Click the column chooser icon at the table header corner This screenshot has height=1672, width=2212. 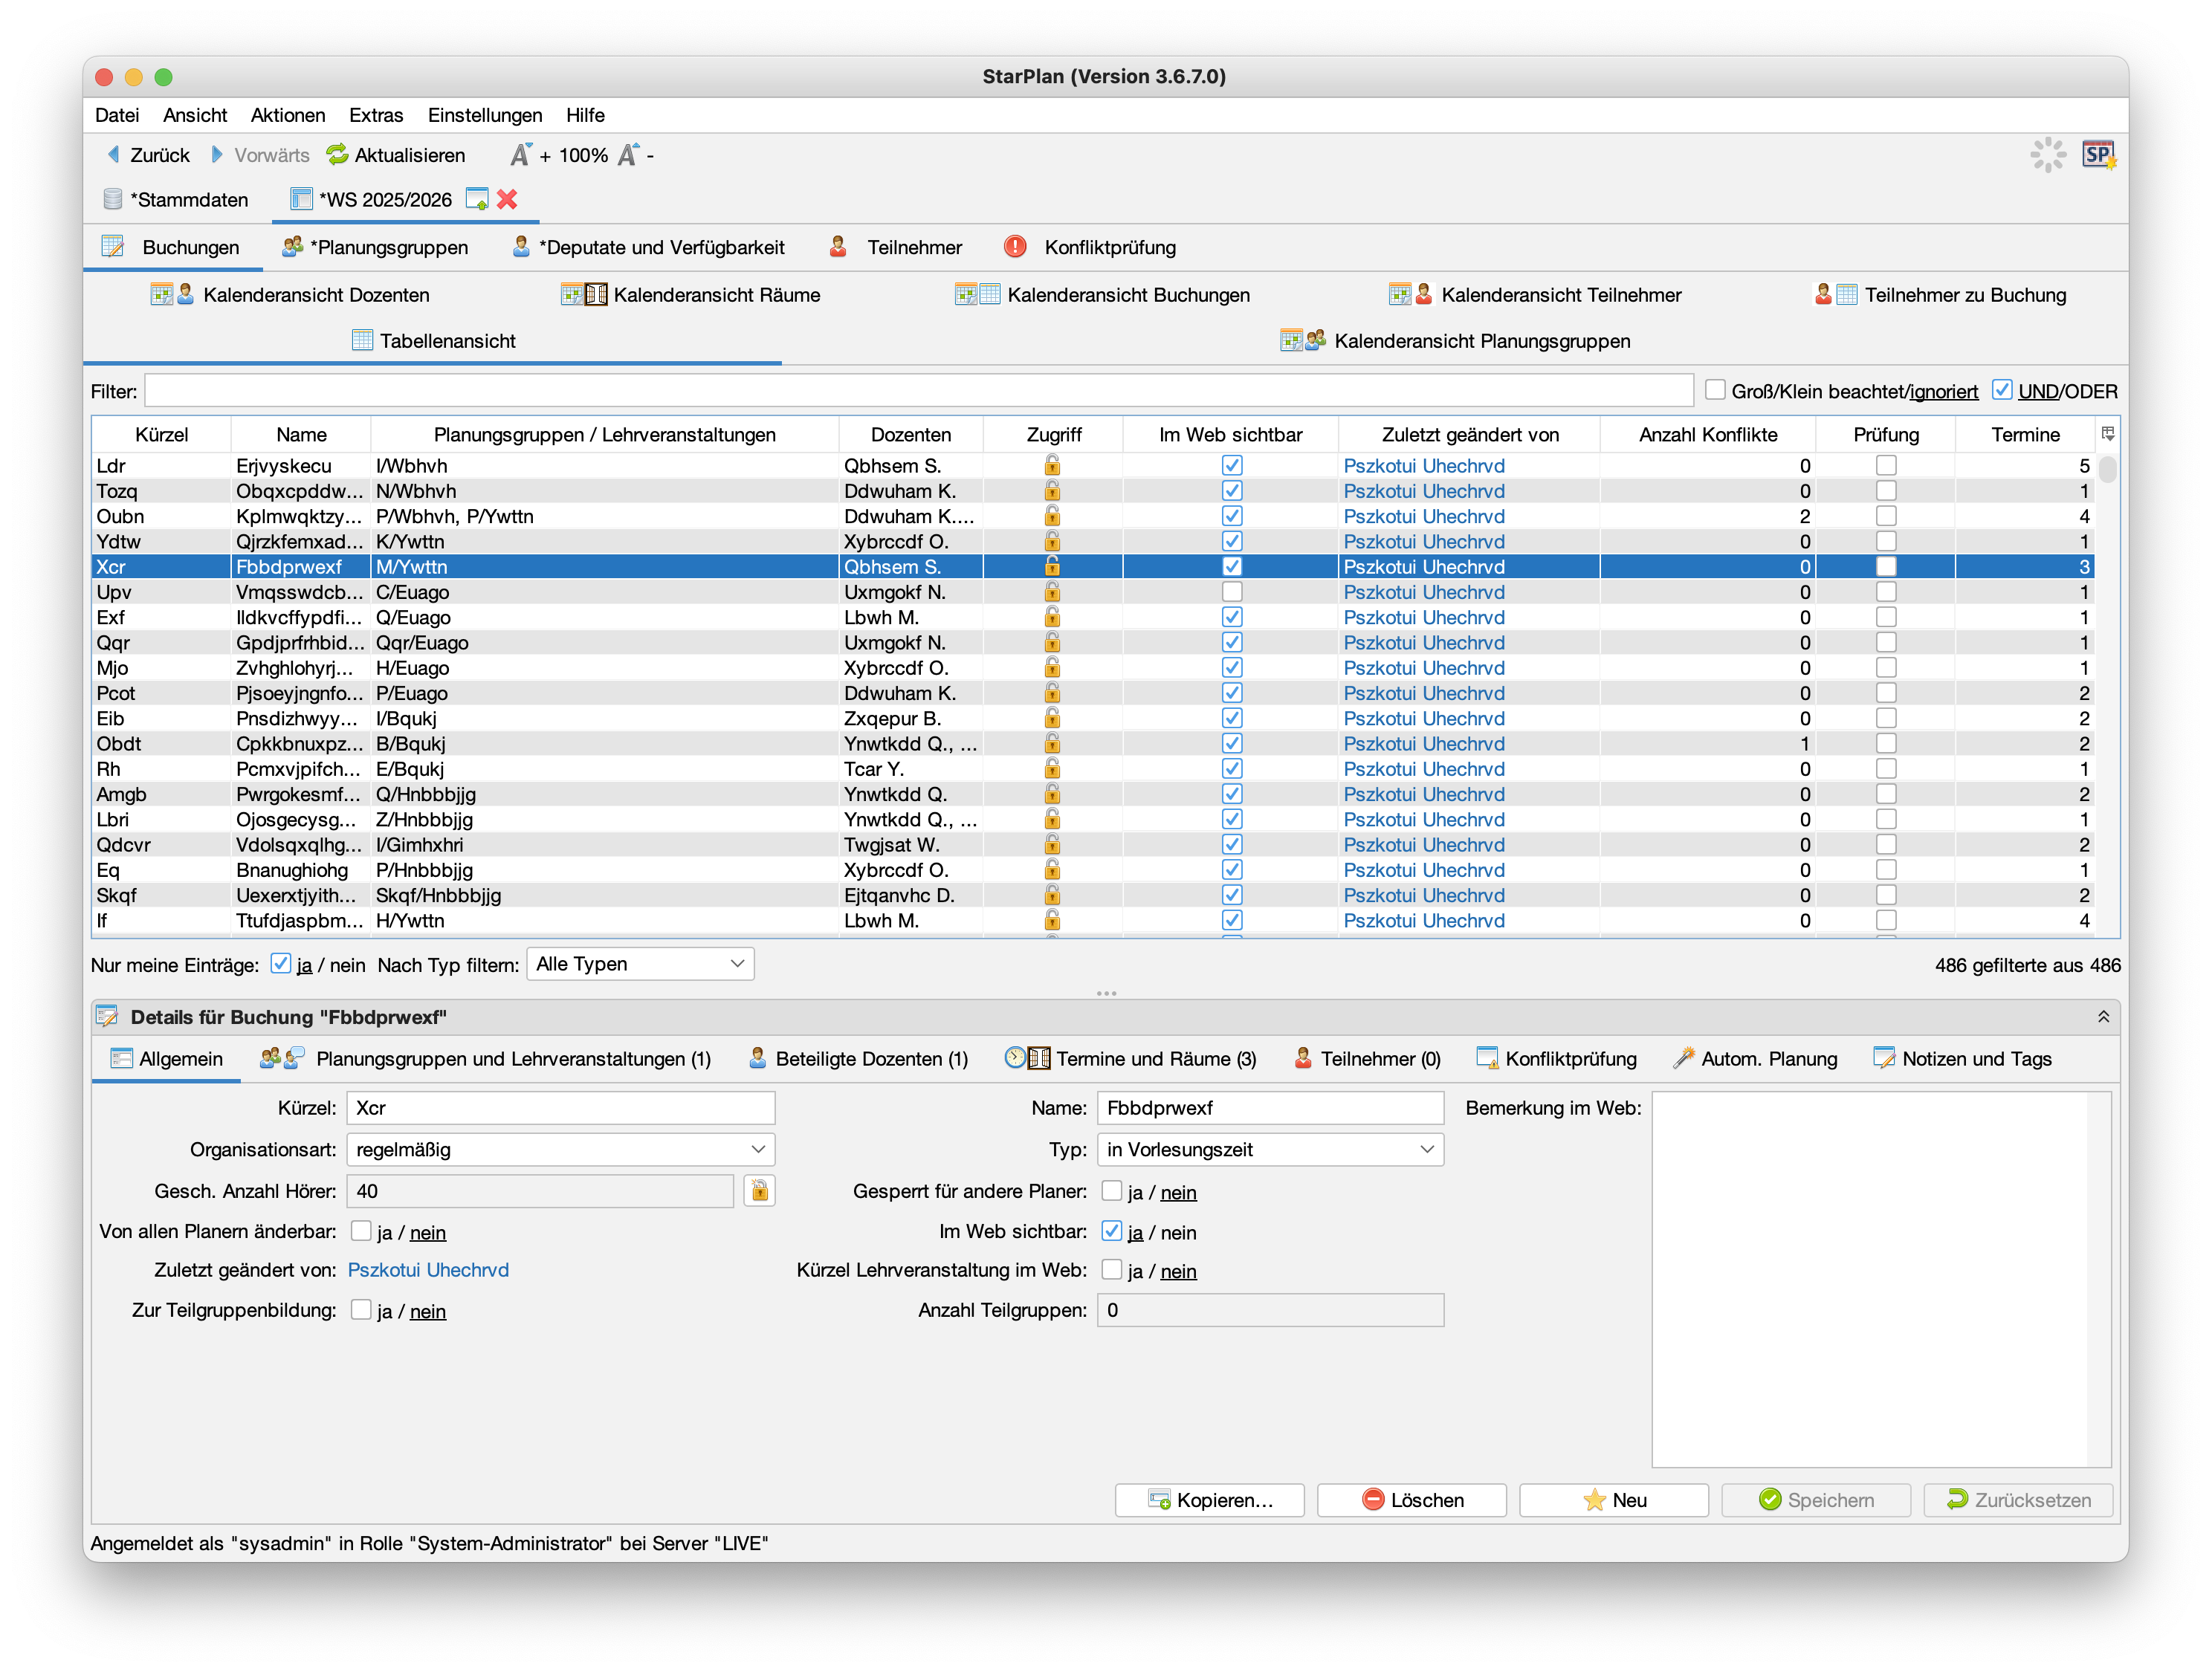point(2107,434)
